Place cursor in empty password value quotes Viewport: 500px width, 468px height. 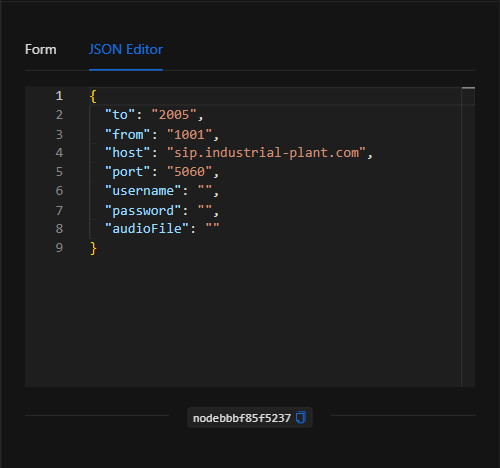pos(205,211)
